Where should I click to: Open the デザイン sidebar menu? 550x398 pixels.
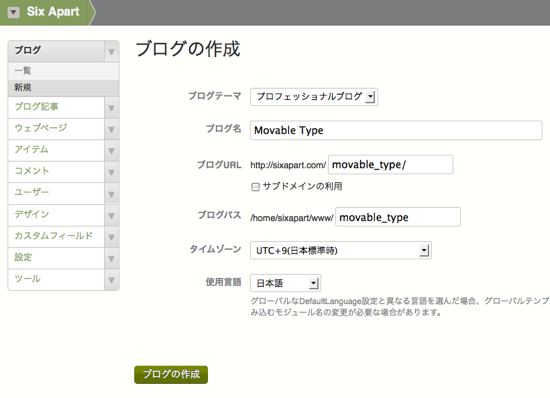pyautogui.click(x=56, y=215)
